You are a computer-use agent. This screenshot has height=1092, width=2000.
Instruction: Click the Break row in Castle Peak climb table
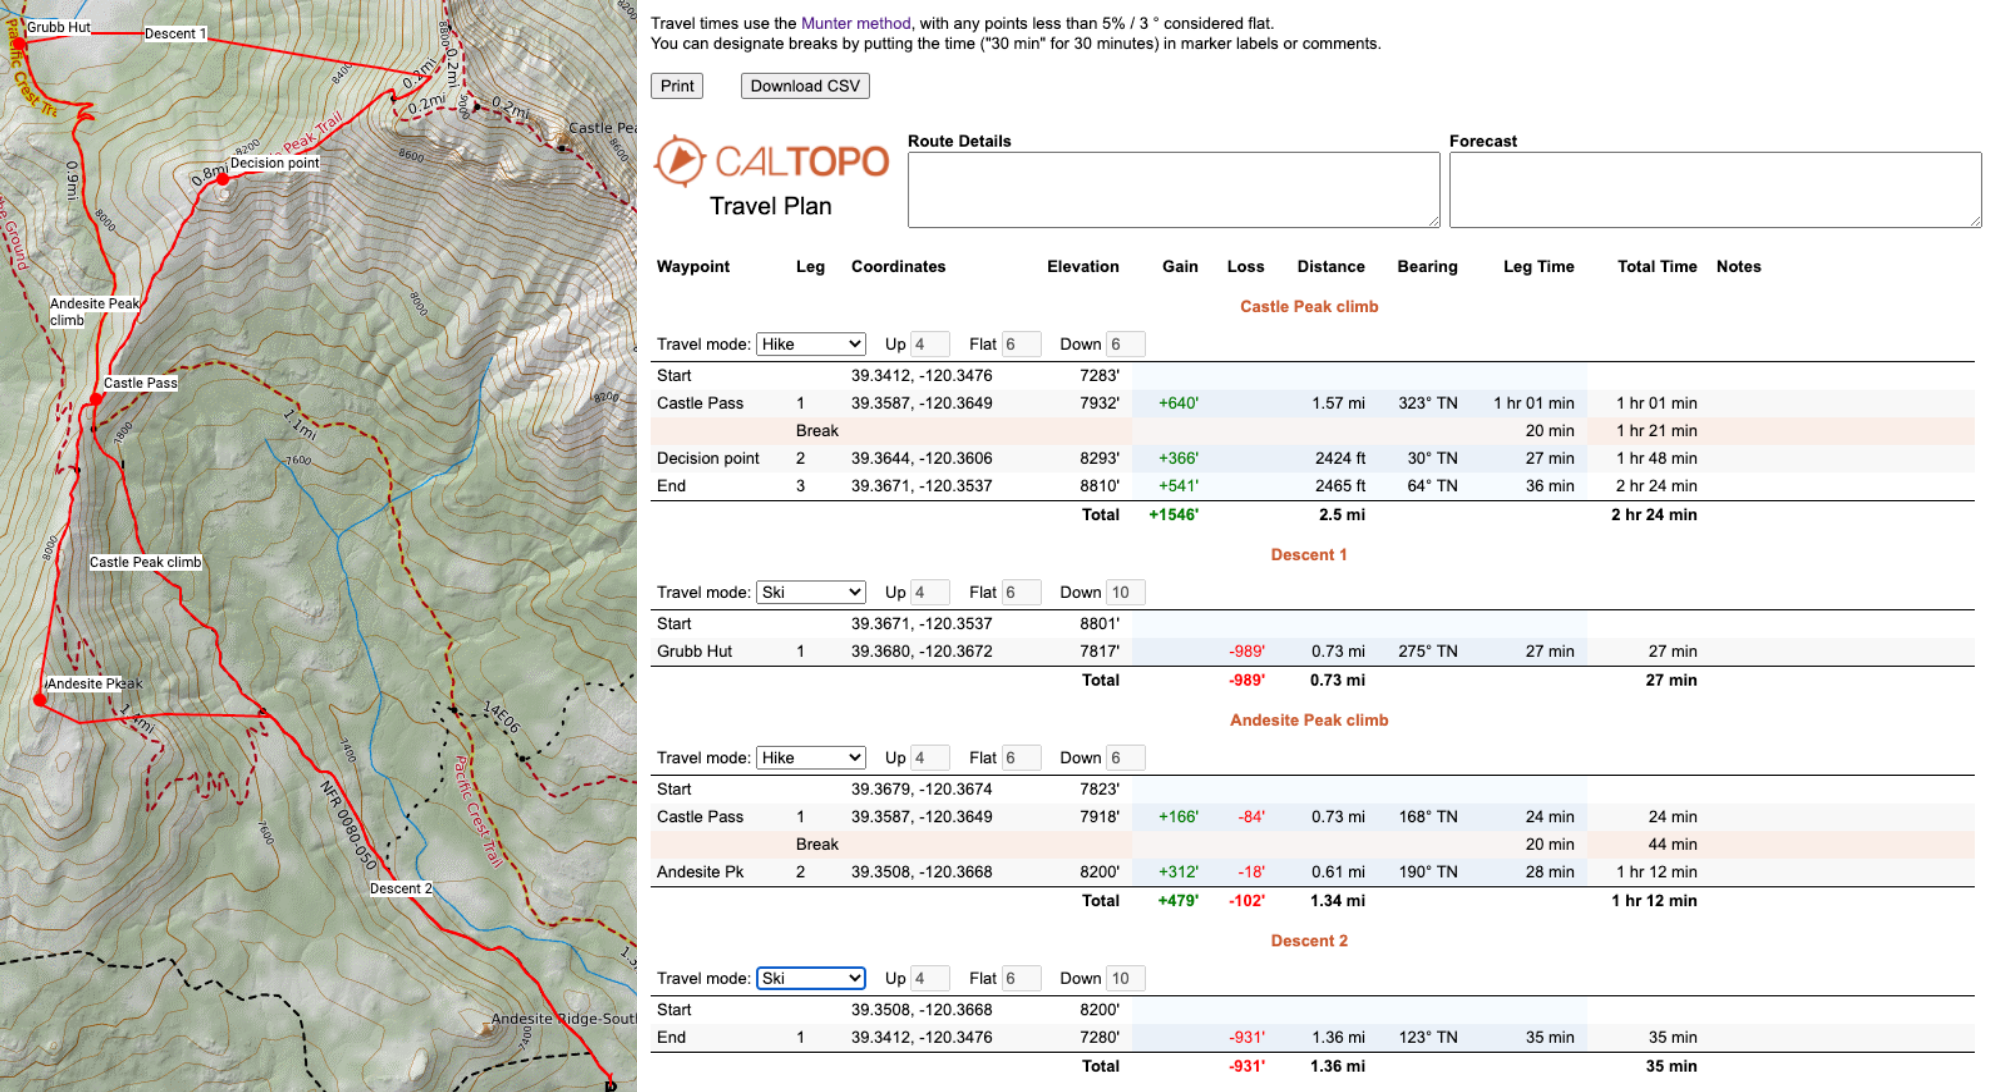tap(817, 430)
